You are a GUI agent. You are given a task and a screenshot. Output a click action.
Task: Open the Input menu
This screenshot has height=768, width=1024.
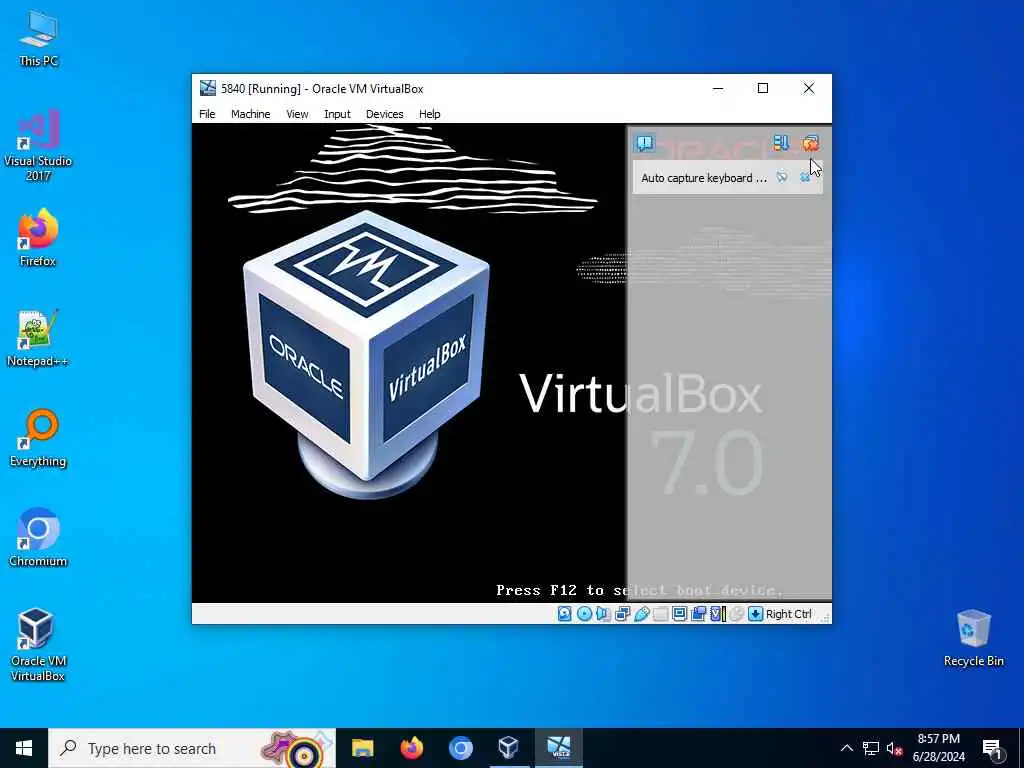[337, 114]
